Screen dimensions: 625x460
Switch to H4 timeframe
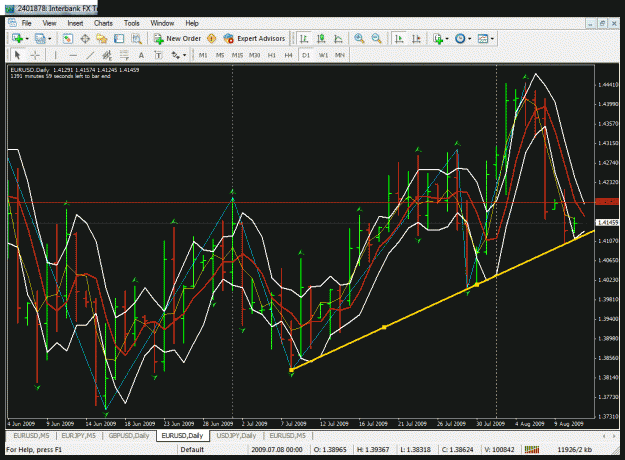click(x=289, y=55)
